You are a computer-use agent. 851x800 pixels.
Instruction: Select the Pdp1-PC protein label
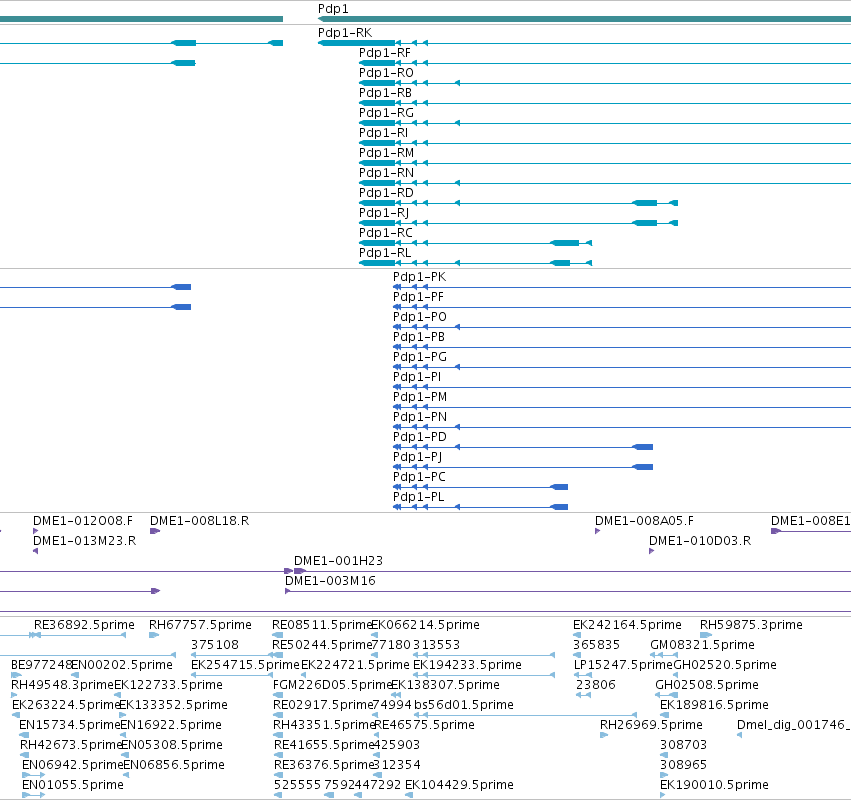point(420,477)
